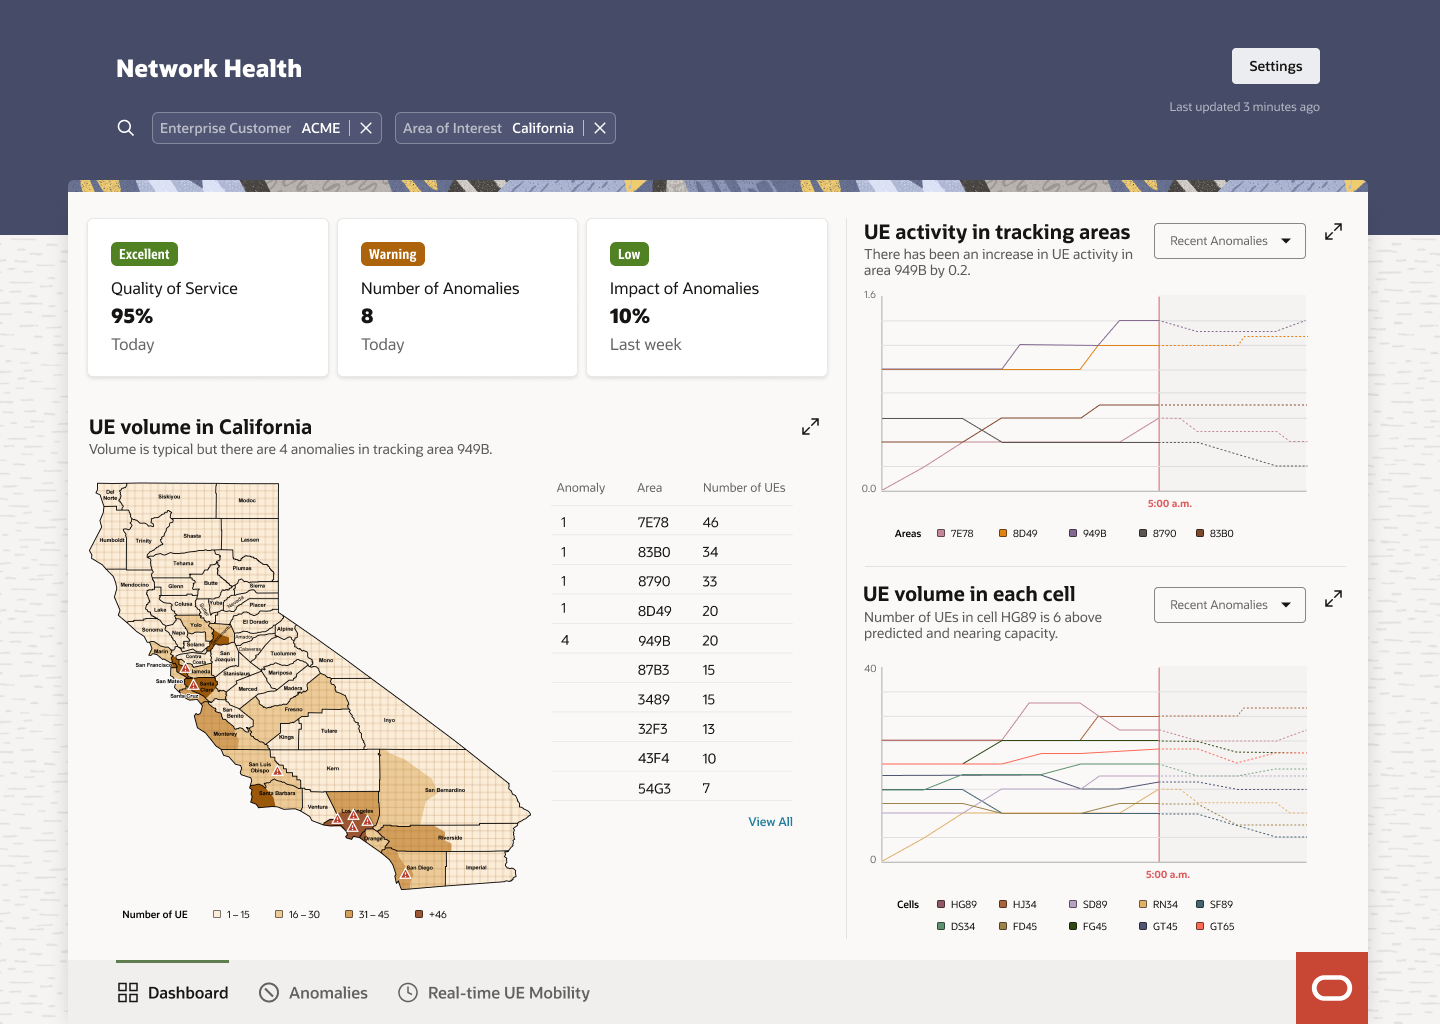Click the anomaly warning marker in San Diego
The image size is (1440, 1024).
[405, 874]
